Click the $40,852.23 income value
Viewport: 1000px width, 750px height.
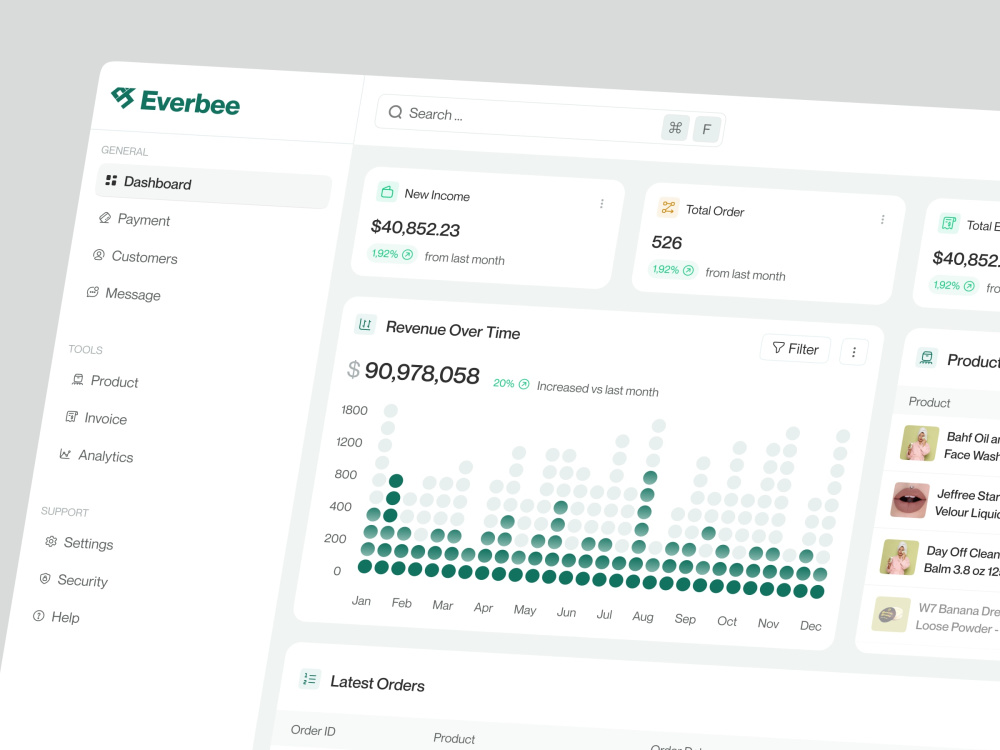click(x=415, y=228)
